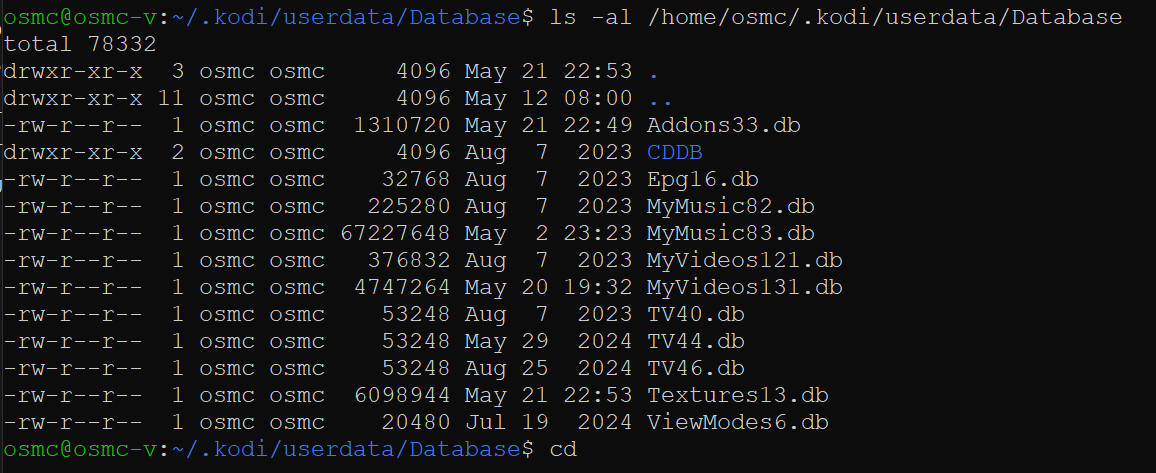
Task: Click the Textures13.db filename
Action: pos(737,396)
